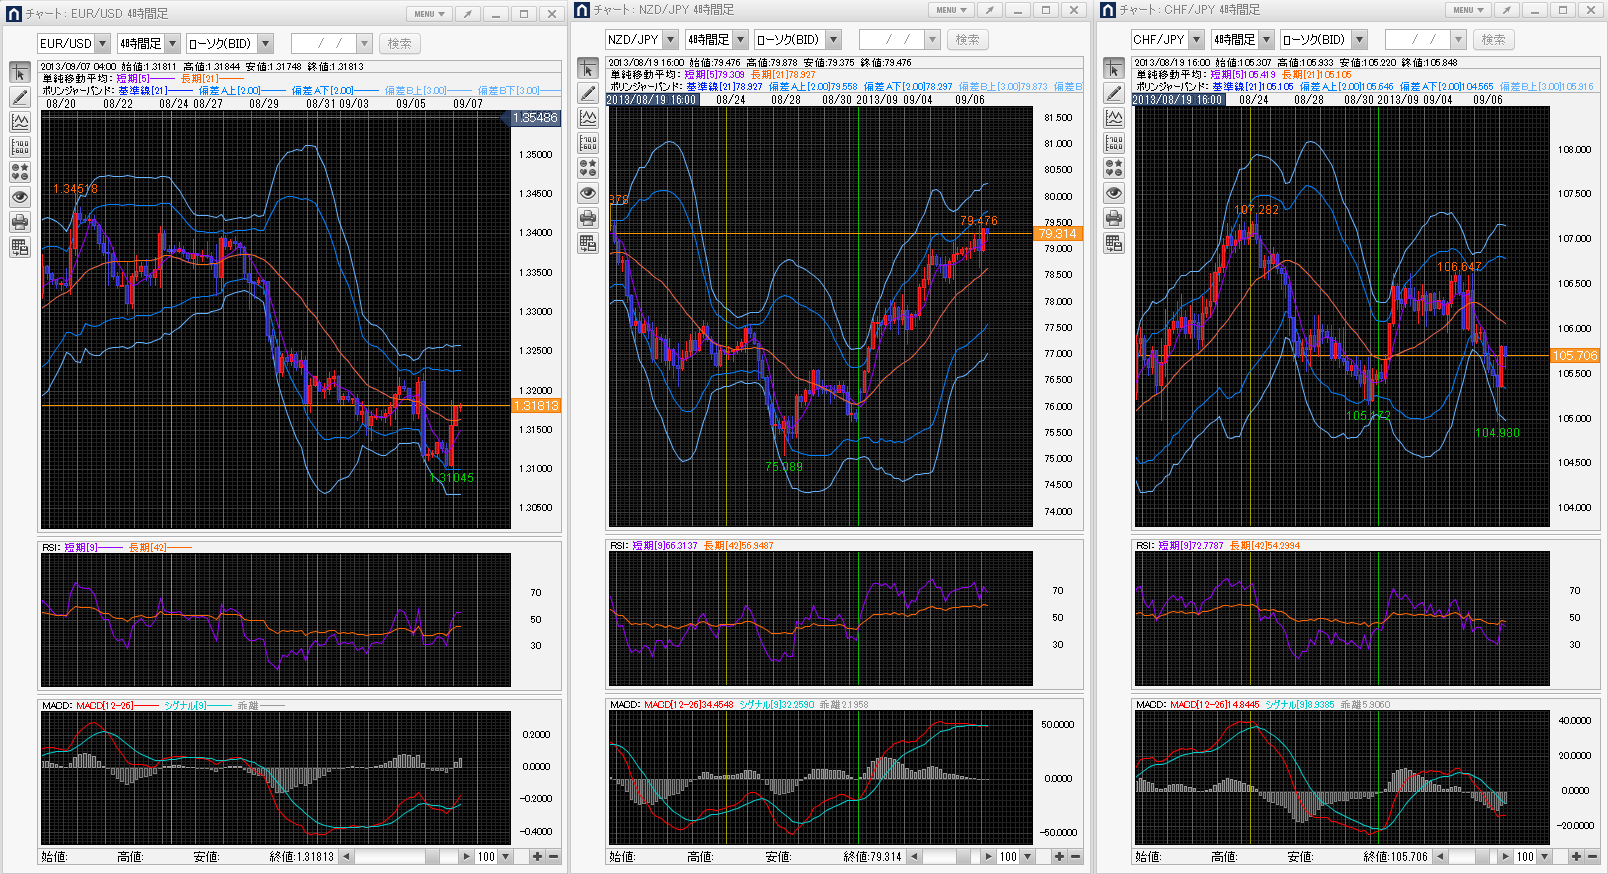Click the date input field in NZD/JPY chart
1608x874 pixels.
tap(892, 40)
